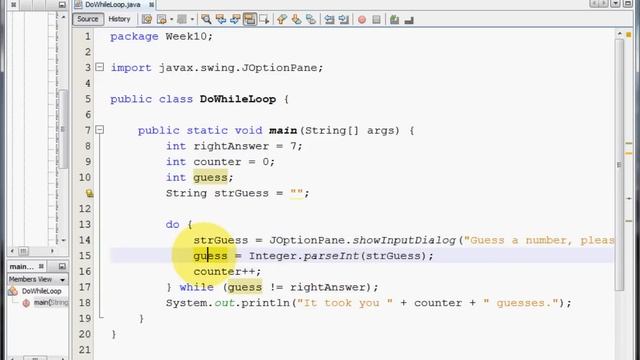The height and width of the screenshot is (360, 640).
Task: Click 'parseInt' on line 15
Action: (x=331, y=256)
